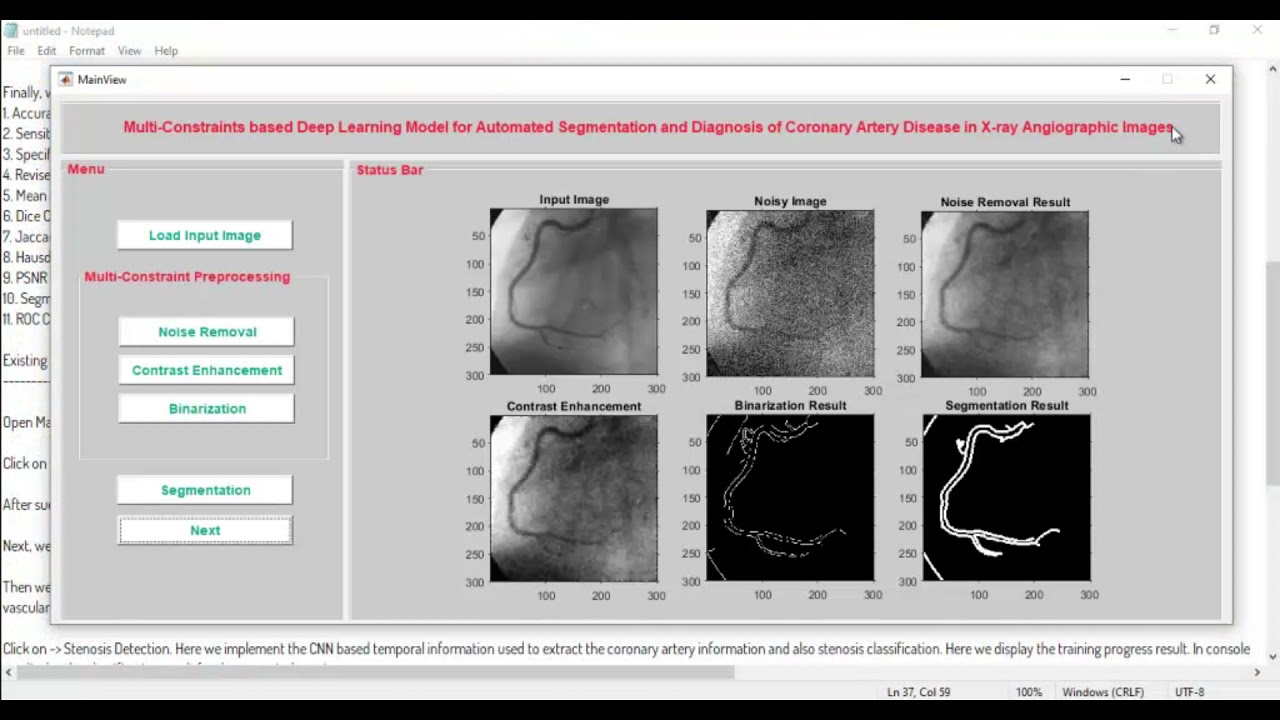Click the red title banner text

click(648, 127)
